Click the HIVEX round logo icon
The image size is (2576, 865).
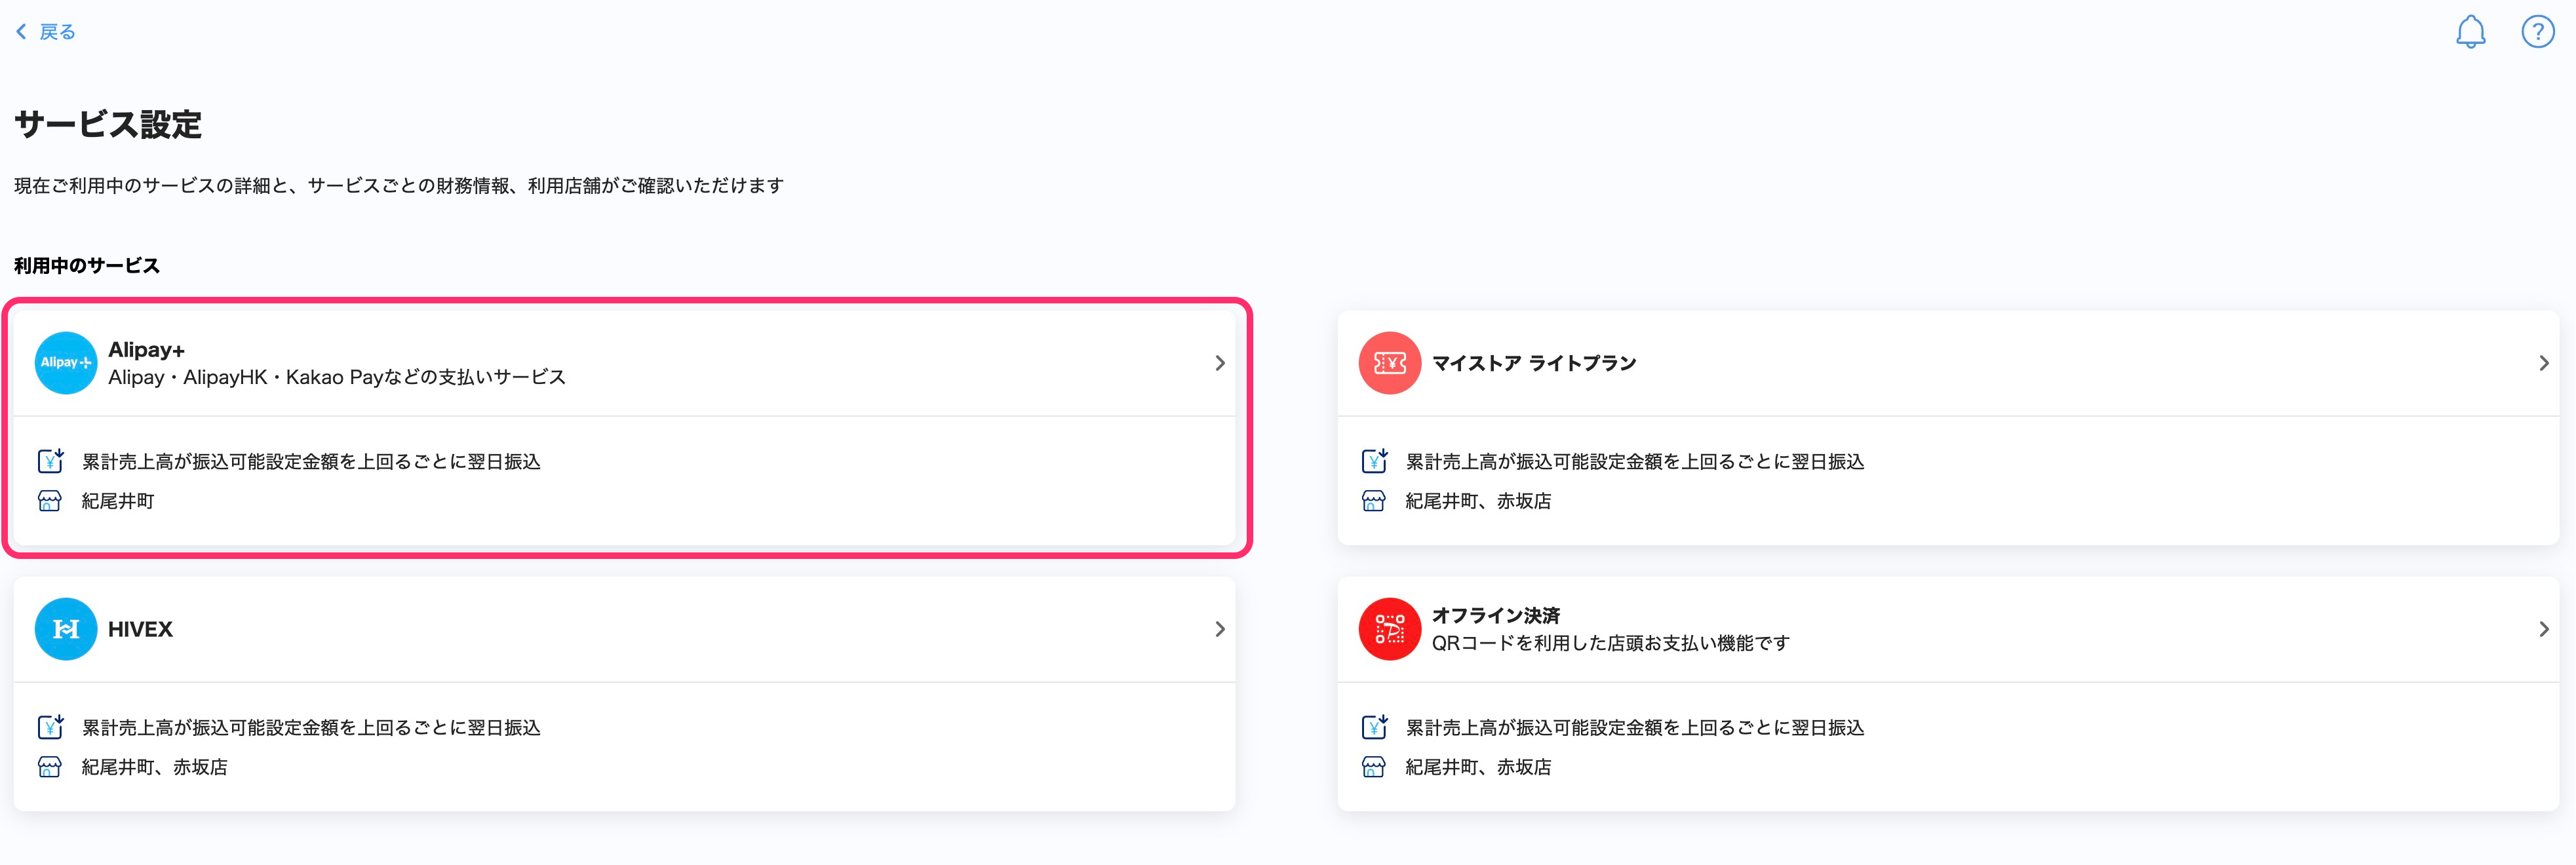tap(66, 629)
